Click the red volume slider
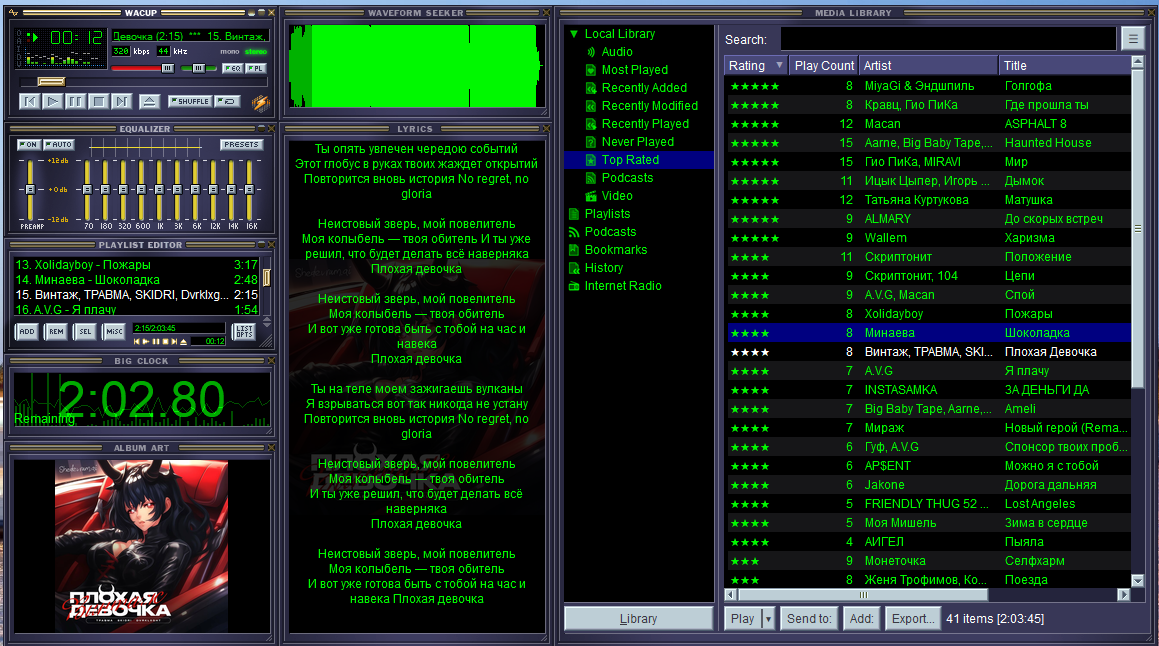Viewport: 1159px width, 646px height. [142, 68]
